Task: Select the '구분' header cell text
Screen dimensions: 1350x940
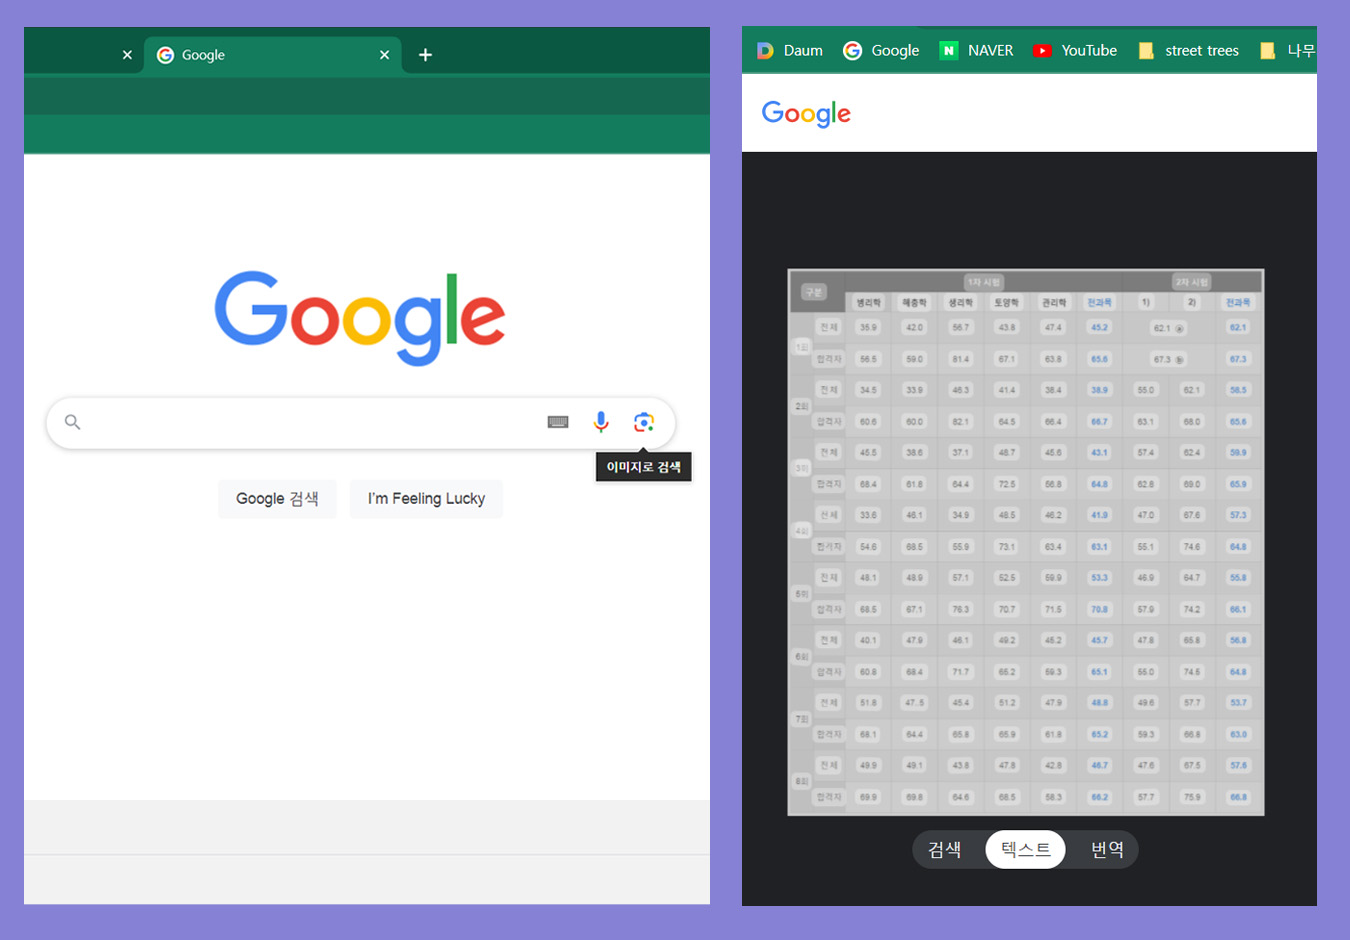Action: (x=814, y=292)
